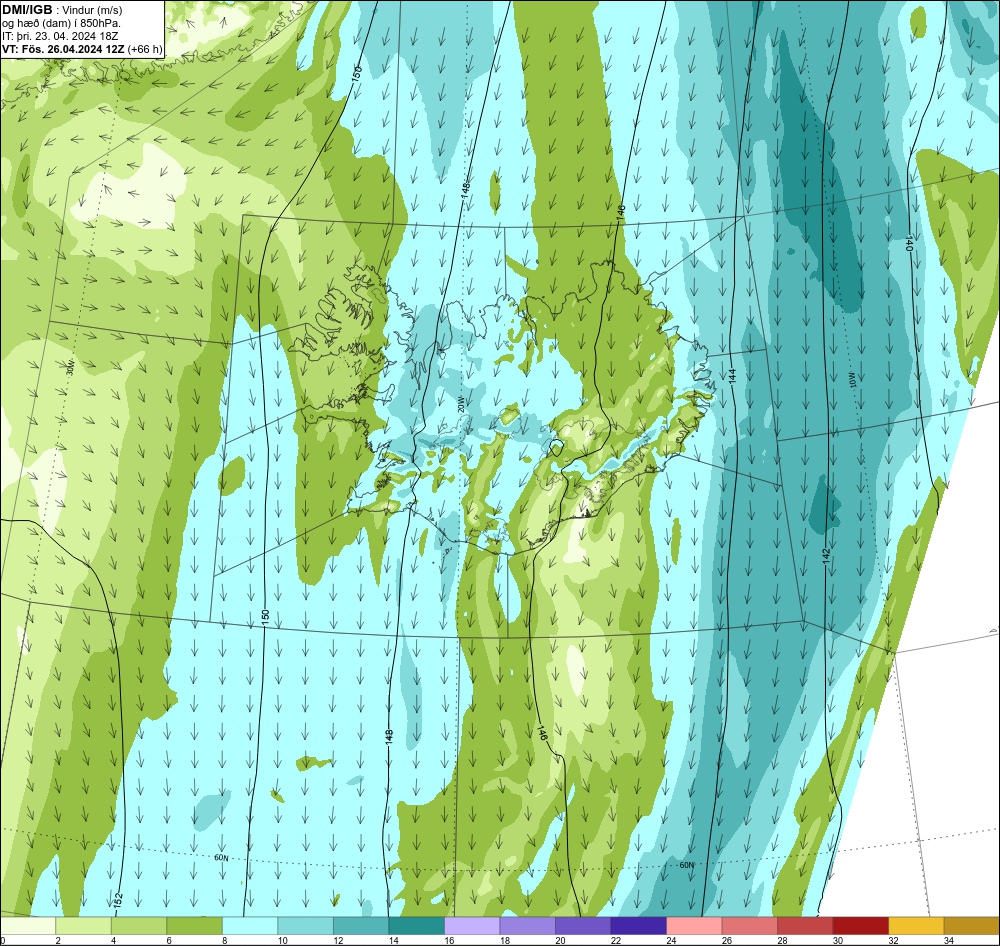
Task: Click the title text 'DMI/IGB : Vindur (m/s)'
Action: tap(62, 10)
